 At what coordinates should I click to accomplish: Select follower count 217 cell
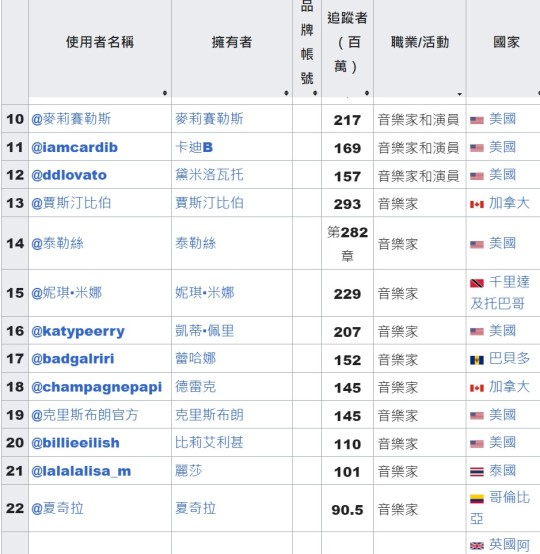click(347, 119)
